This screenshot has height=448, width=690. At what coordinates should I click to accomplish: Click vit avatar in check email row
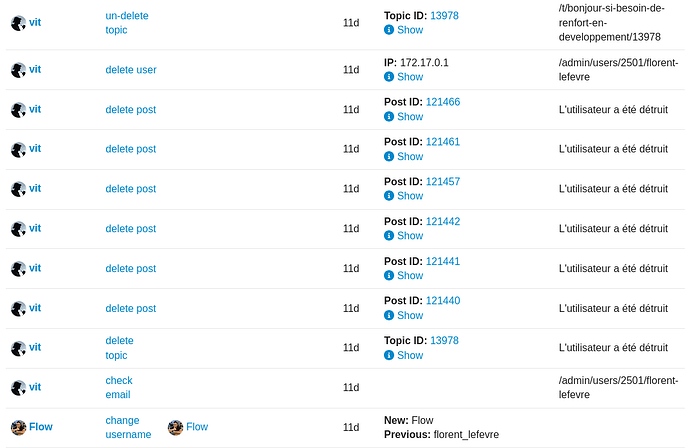tap(18, 388)
